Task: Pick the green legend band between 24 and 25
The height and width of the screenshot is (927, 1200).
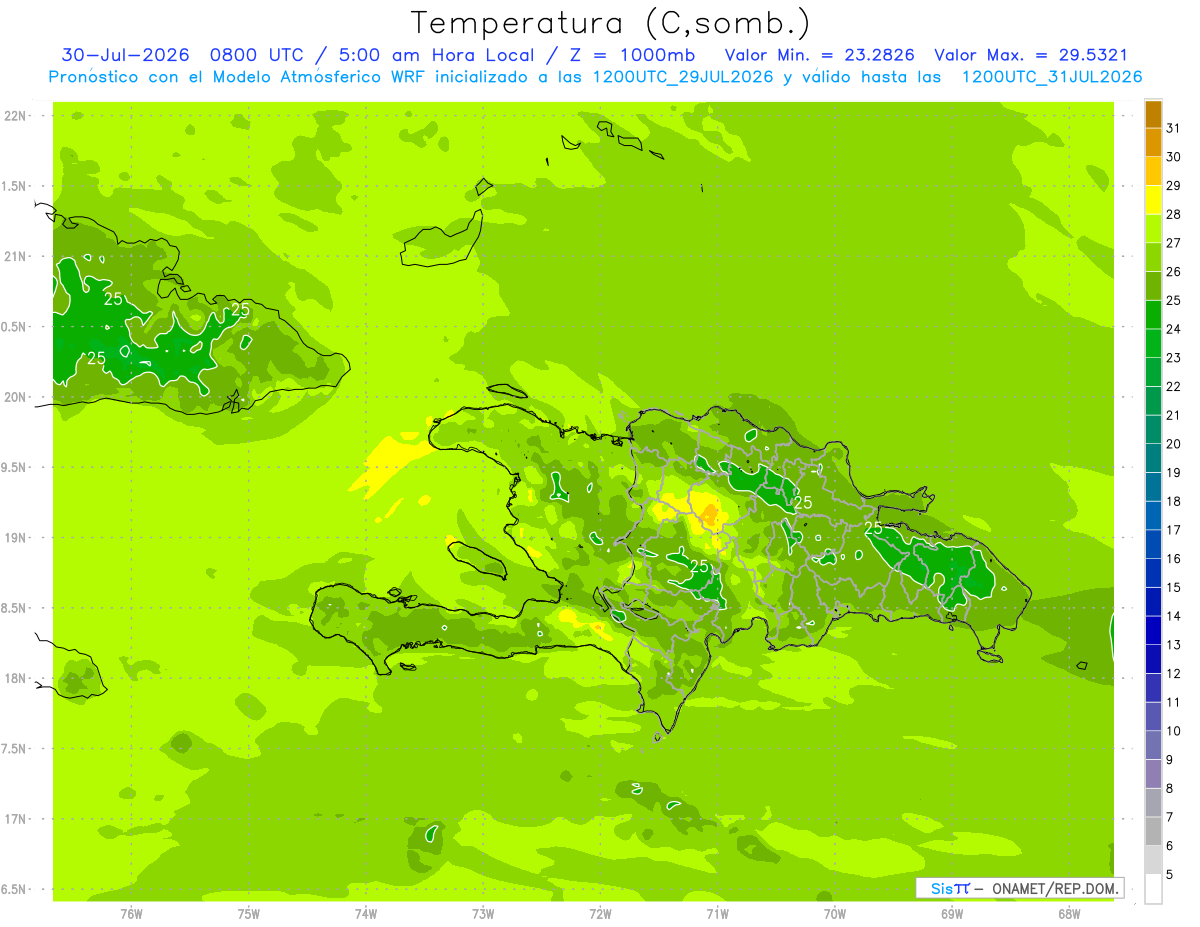Action: (1153, 314)
